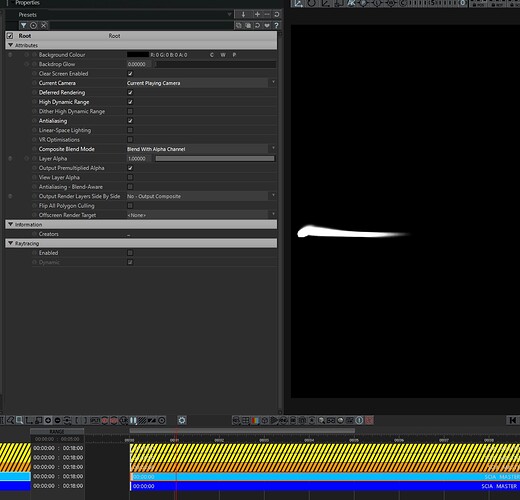Click the Background Colour black swatch

tap(138, 55)
